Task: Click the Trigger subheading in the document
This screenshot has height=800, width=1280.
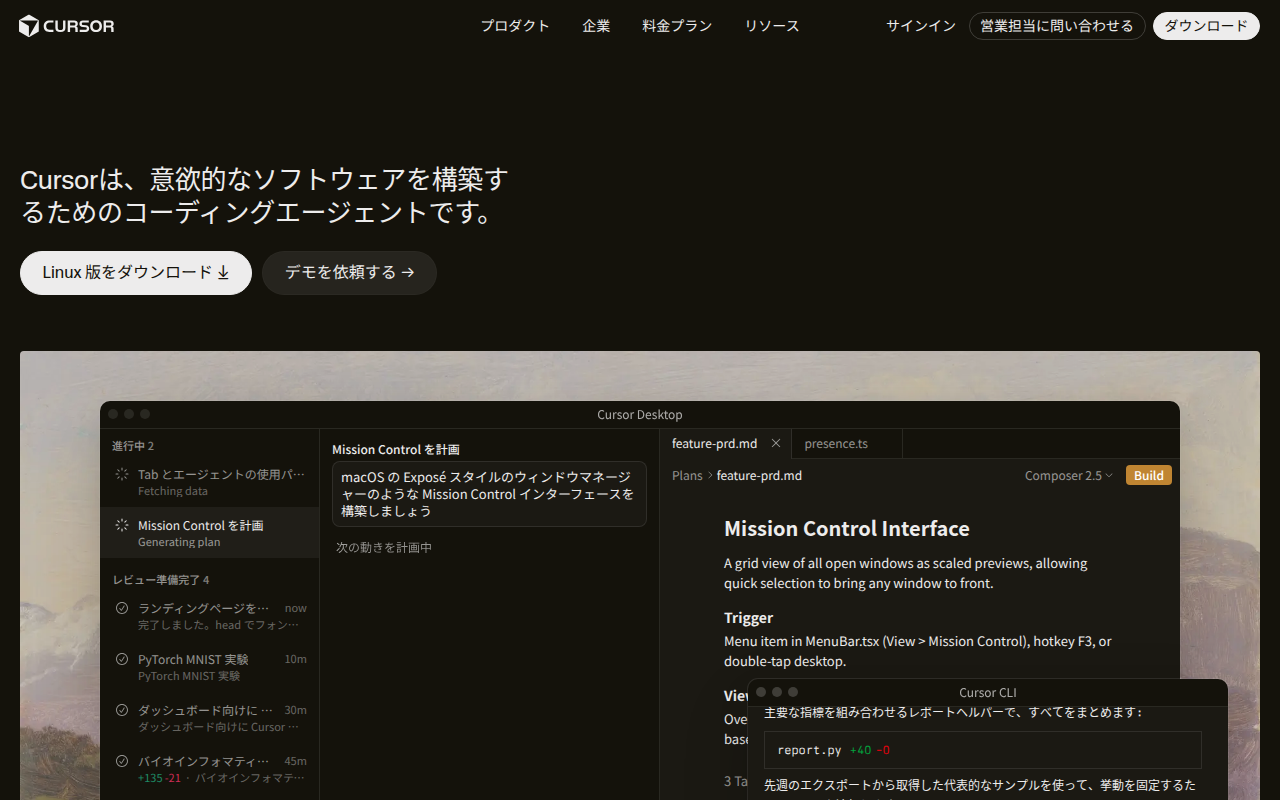Action: pos(749,618)
